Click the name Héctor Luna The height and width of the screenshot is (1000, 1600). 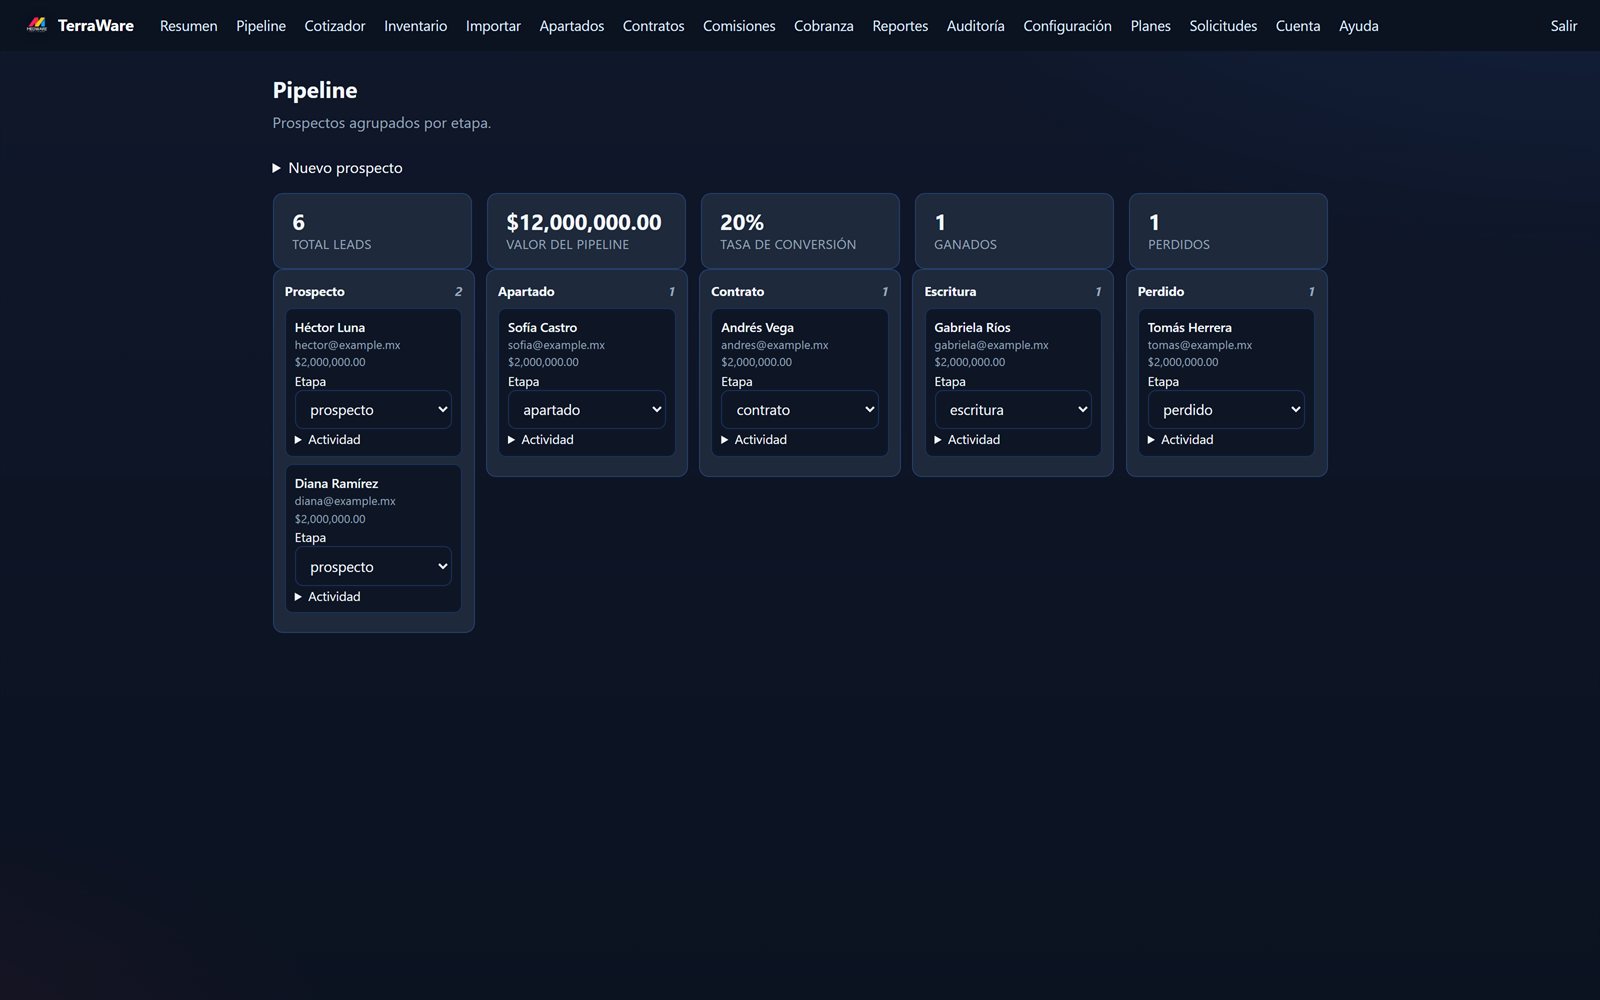pyautogui.click(x=330, y=328)
